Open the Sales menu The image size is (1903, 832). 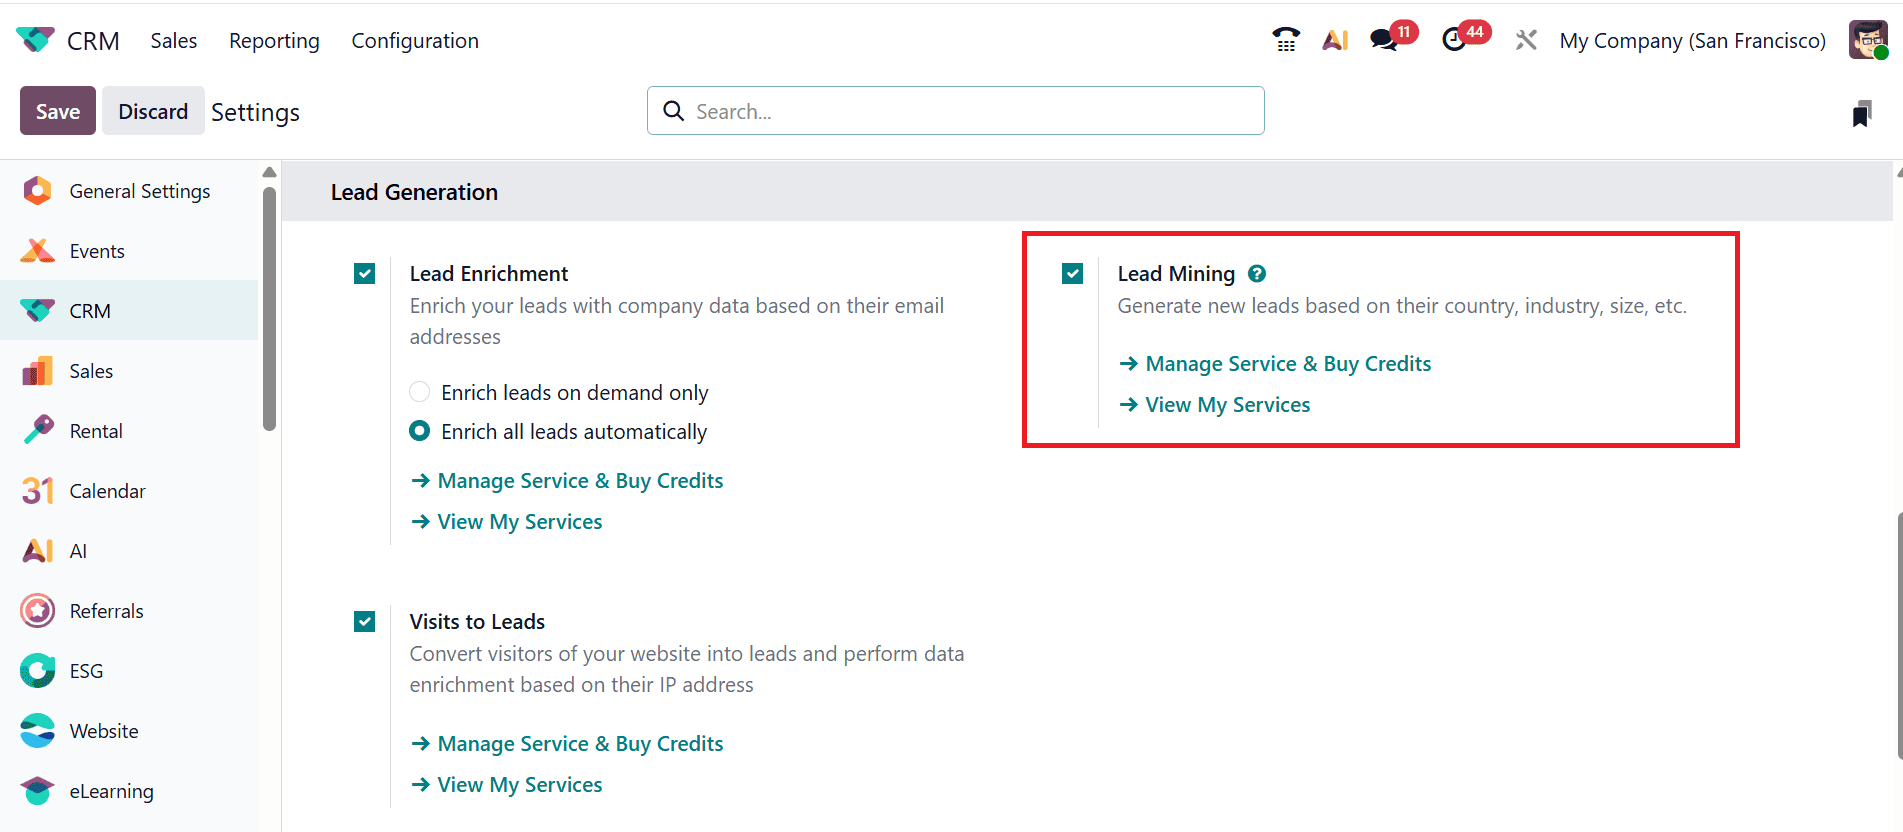[x=174, y=41]
